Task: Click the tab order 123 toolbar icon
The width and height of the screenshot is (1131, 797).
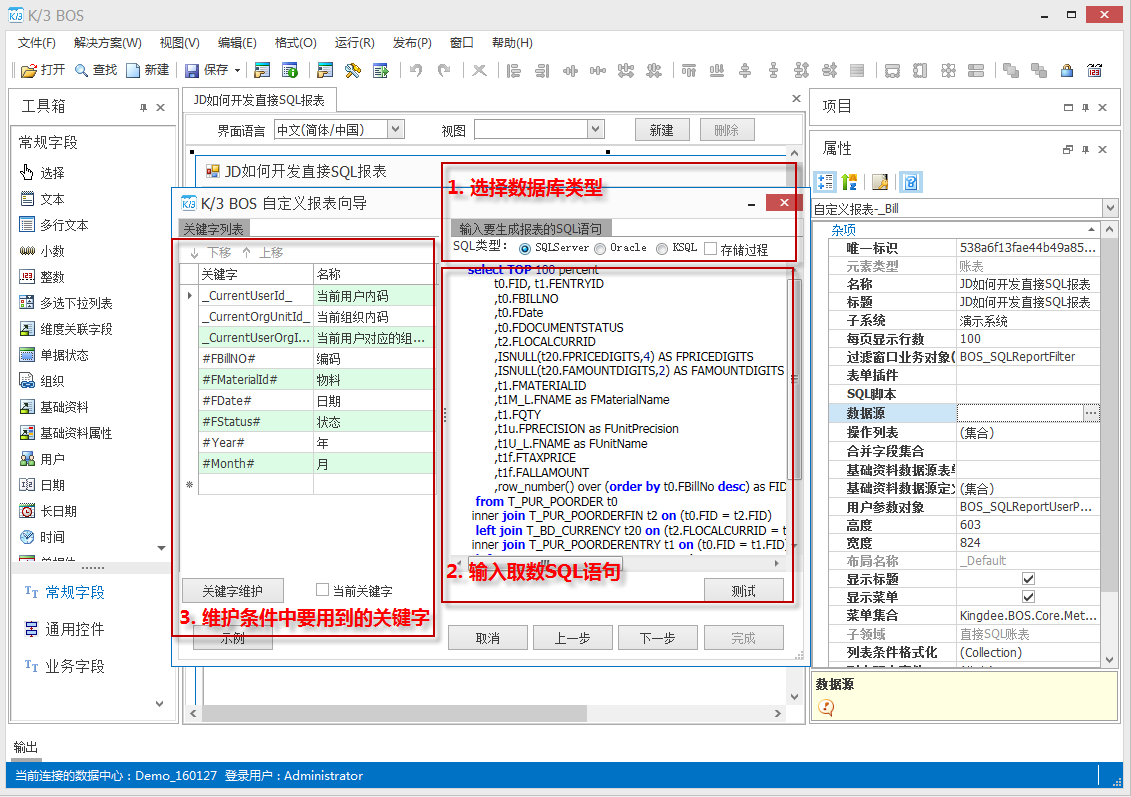Action: coord(1095,70)
